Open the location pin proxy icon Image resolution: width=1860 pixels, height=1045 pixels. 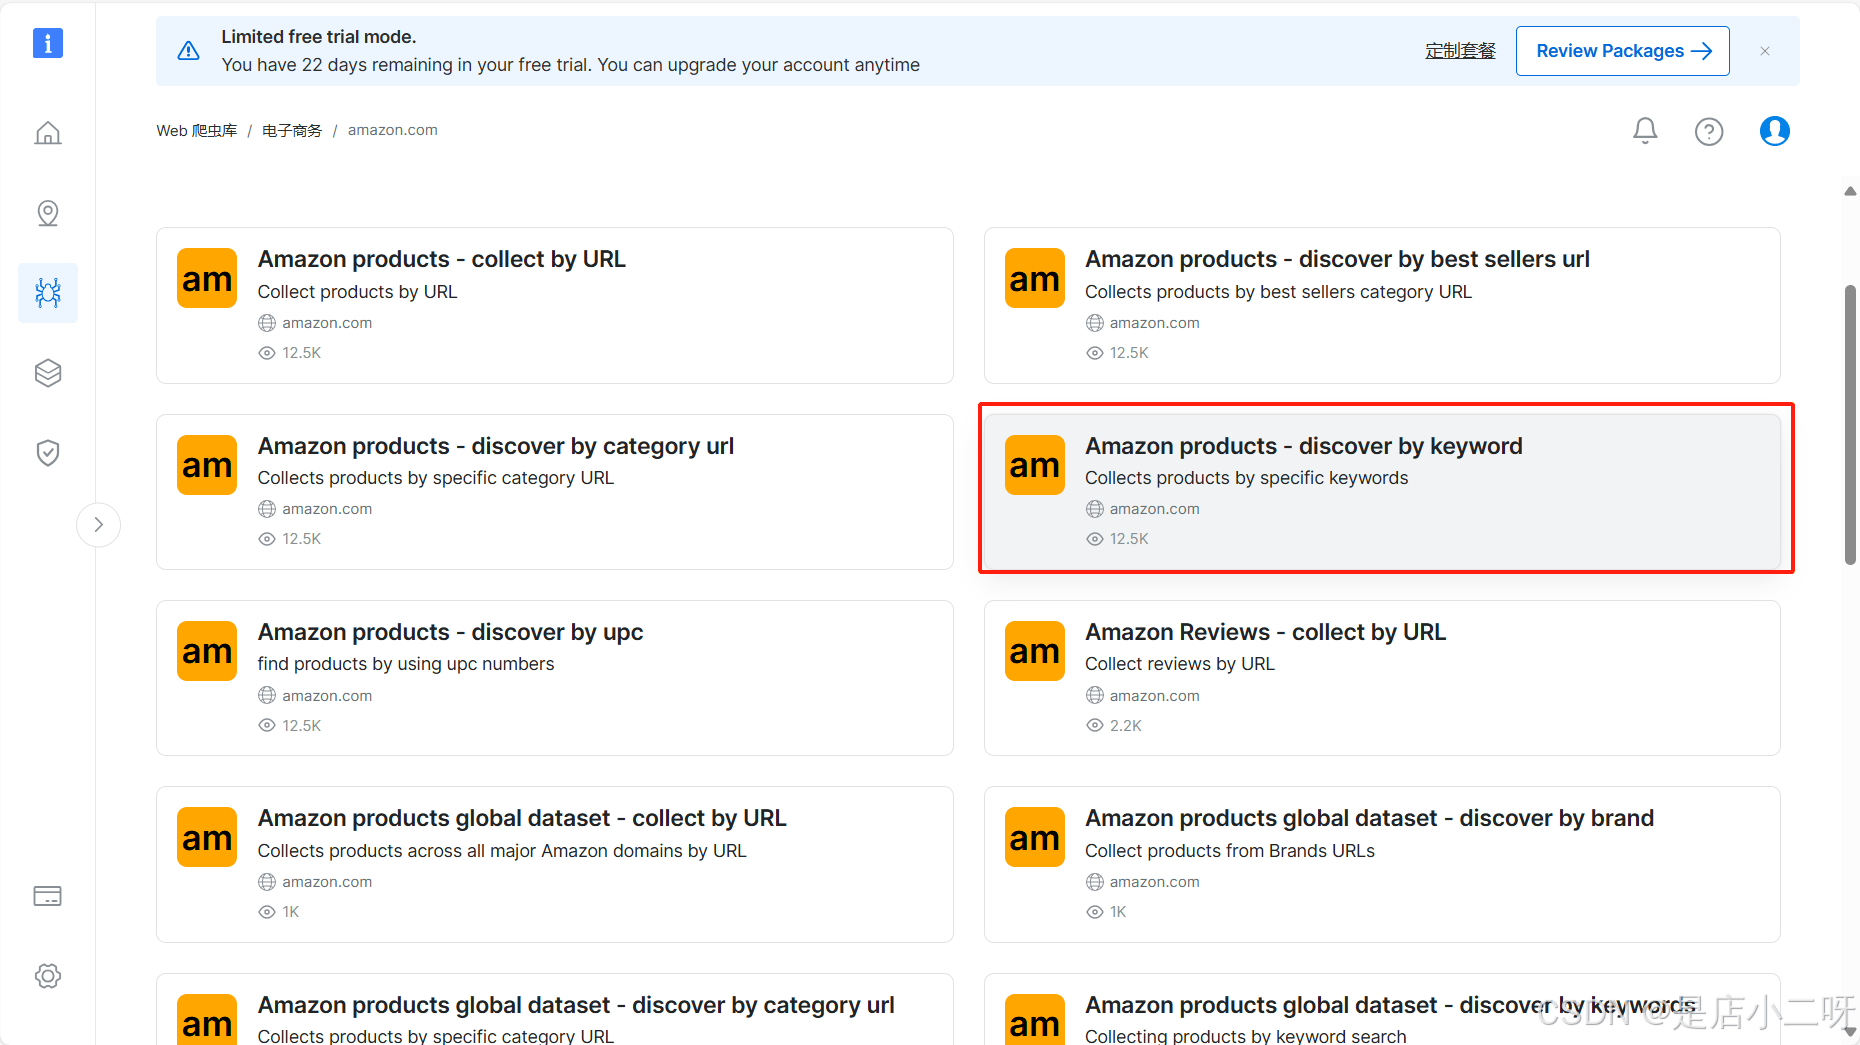48,213
